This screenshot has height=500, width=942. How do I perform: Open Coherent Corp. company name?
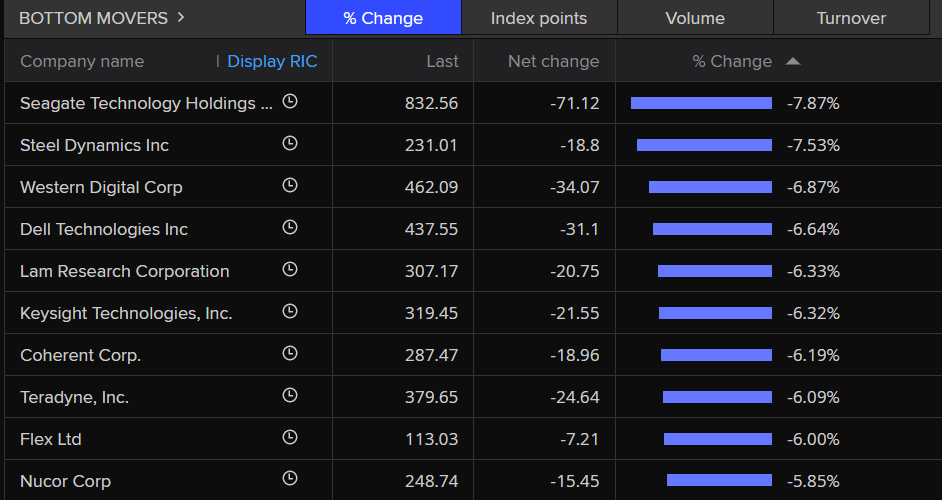[81, 355]
